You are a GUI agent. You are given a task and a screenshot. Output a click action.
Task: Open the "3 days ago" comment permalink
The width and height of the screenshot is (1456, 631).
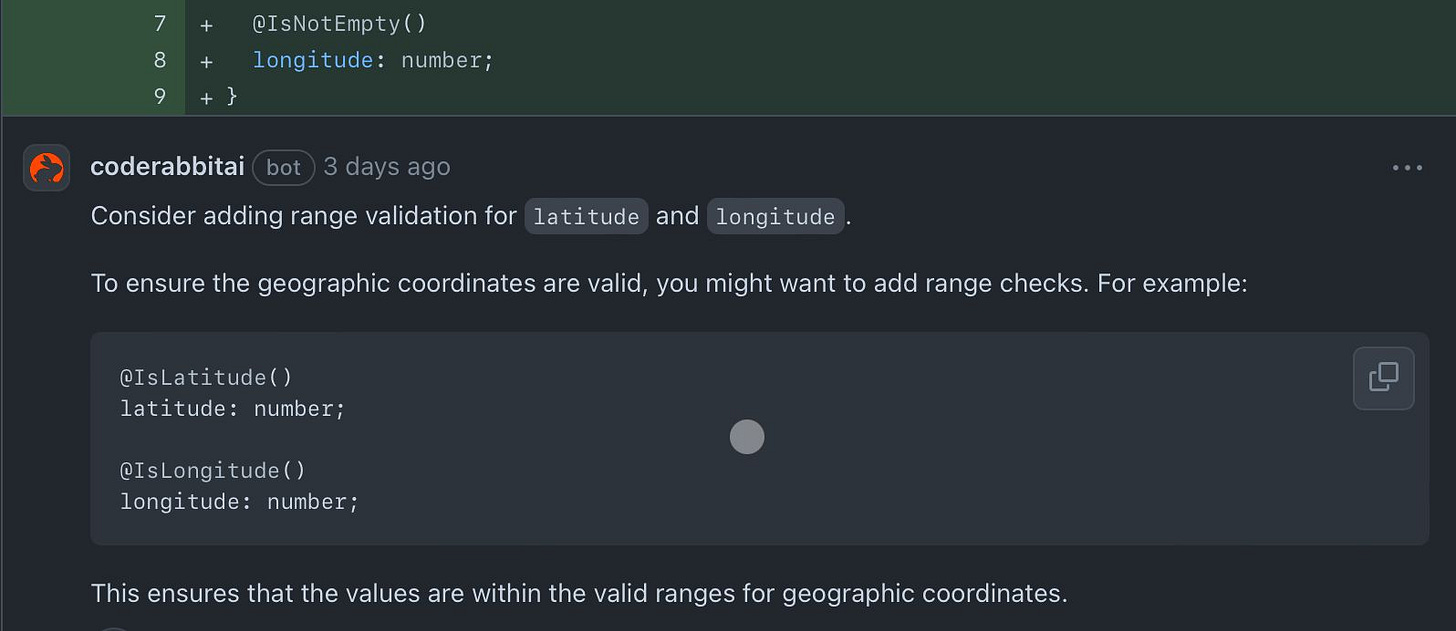pyautogui.click(x=387, y=167)
